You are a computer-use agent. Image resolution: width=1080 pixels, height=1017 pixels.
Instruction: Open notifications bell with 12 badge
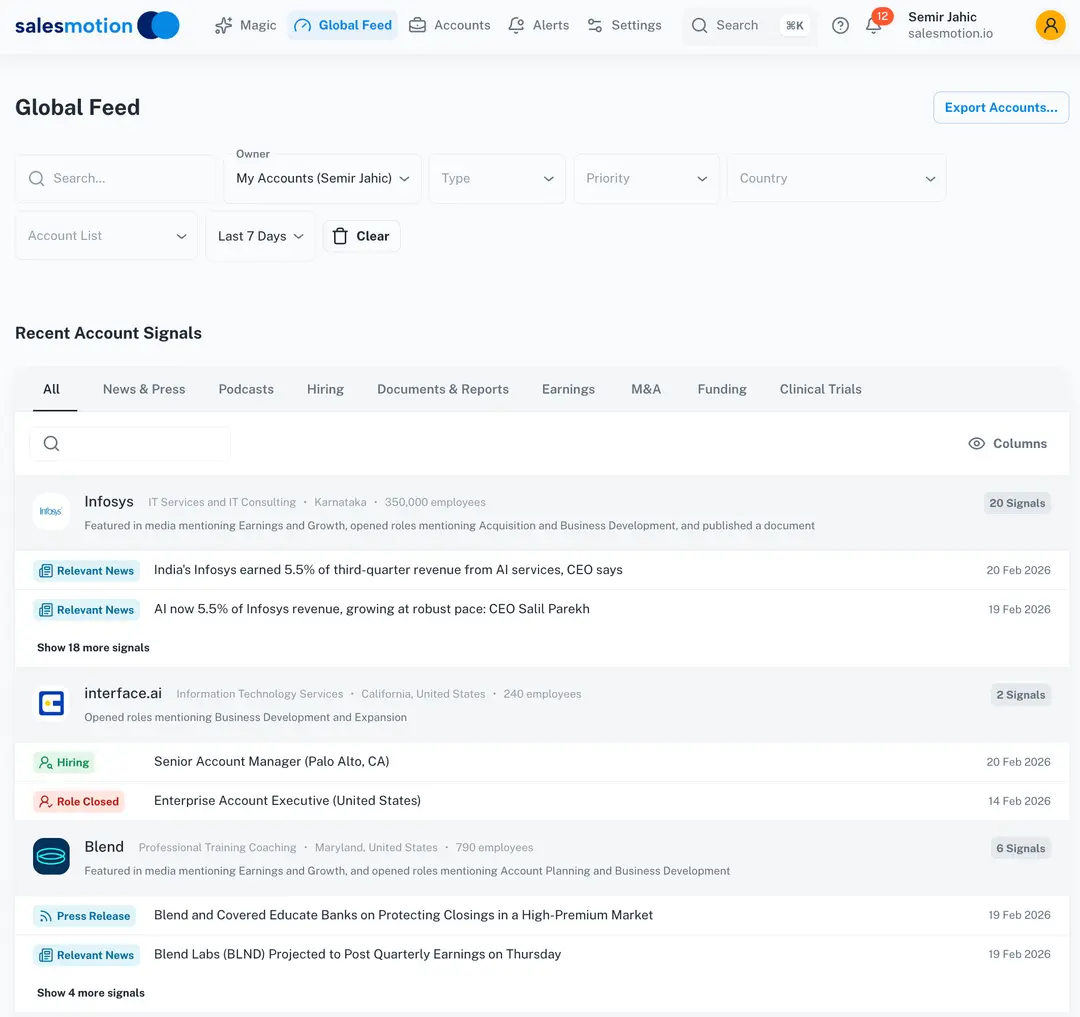click(875, 23)
